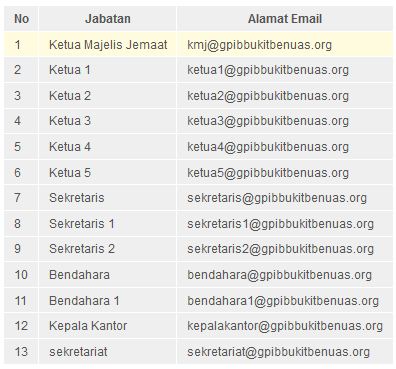Open the kepalakantor@gpibbukitbenuas.org email
Screen dimensions: 396x369
pyautogui.click(x=285, y=326)
